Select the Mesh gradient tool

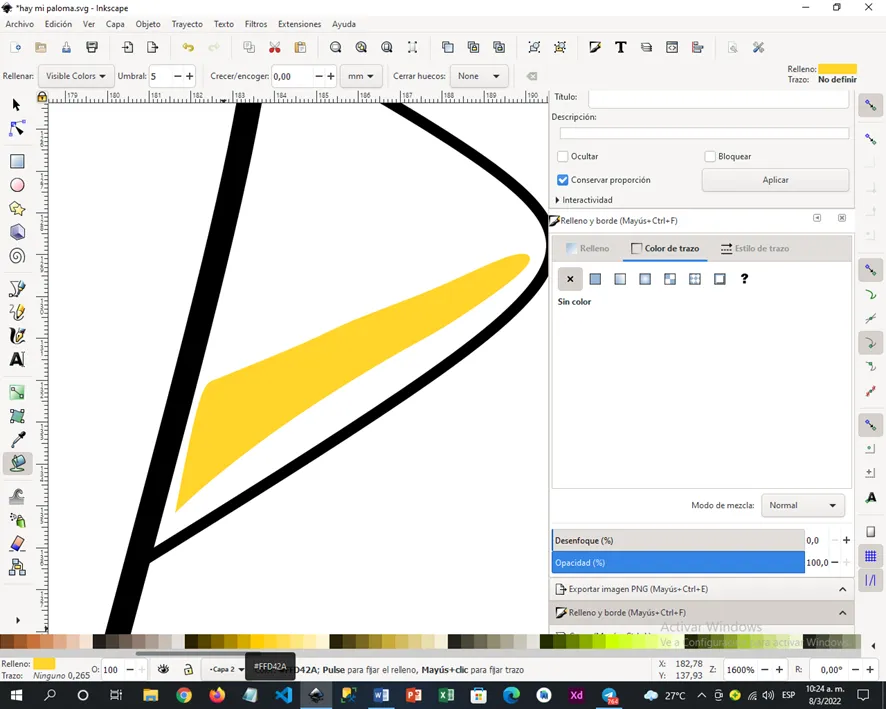click(17, 416)
